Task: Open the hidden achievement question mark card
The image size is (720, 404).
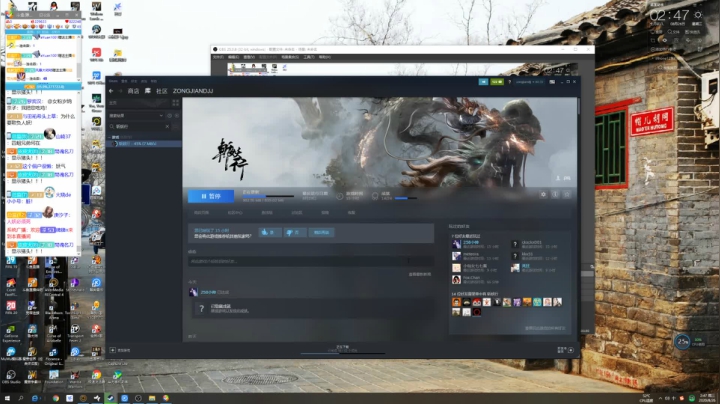Action: pos(311,308)
